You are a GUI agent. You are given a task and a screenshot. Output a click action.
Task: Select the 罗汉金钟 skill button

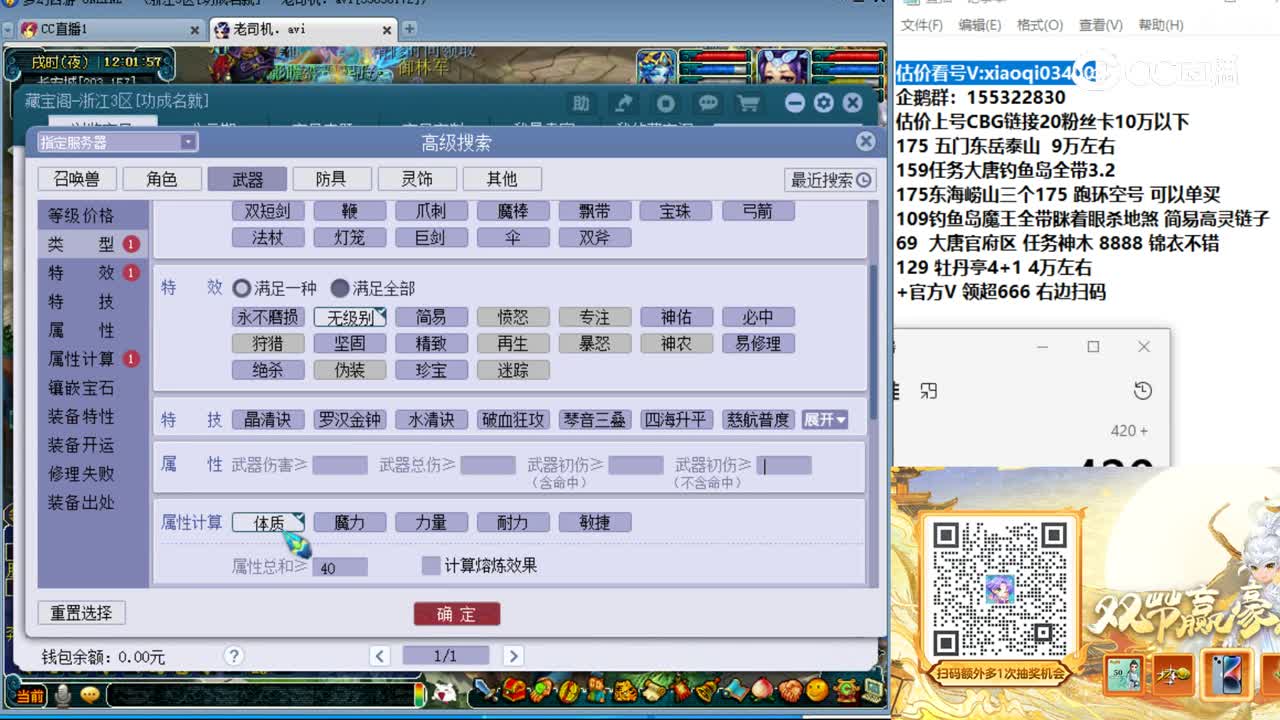click(350, 420)
